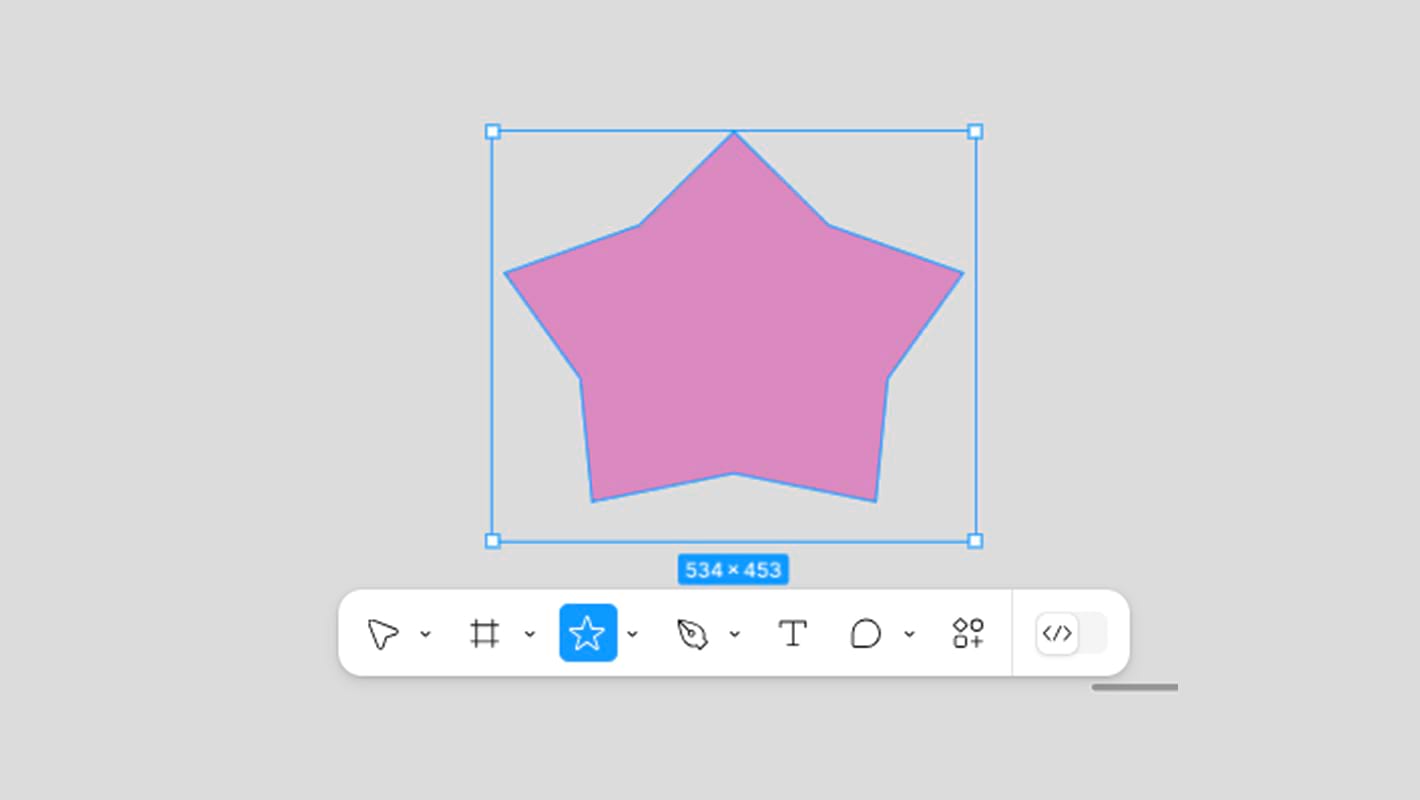Open the shape tools dropdown beside Star
Viewport: 1420px width, 800px height.
pyautogui.click(x=632, y=634)
